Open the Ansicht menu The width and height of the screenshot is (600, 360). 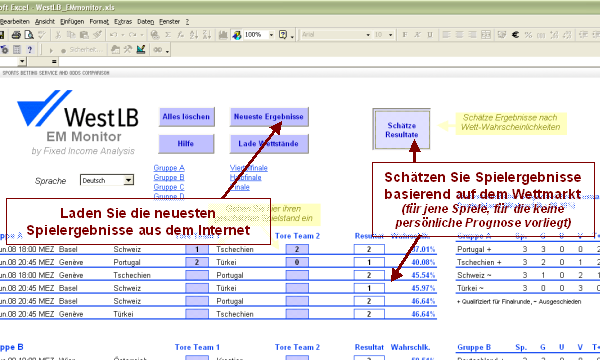(45, 22)
